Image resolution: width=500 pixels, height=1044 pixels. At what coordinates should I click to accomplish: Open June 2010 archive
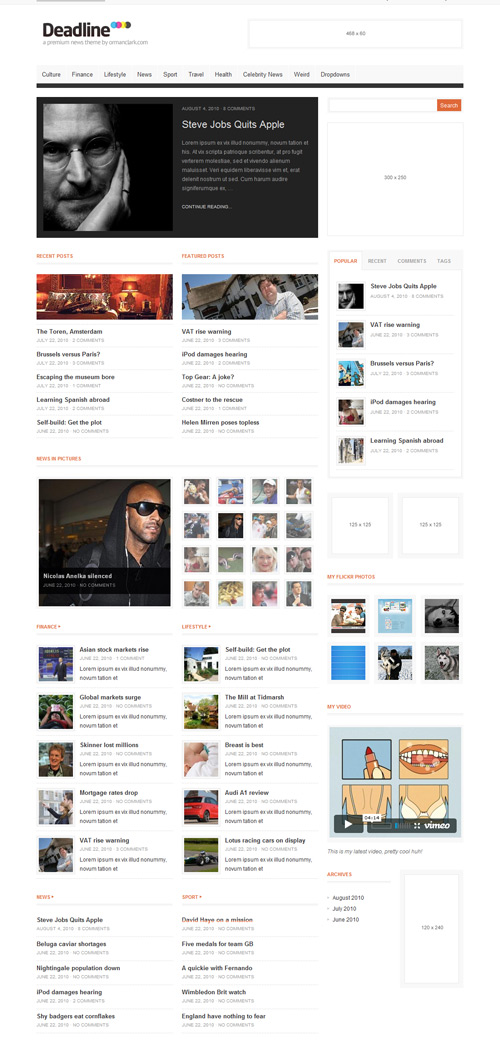(346, 920)
